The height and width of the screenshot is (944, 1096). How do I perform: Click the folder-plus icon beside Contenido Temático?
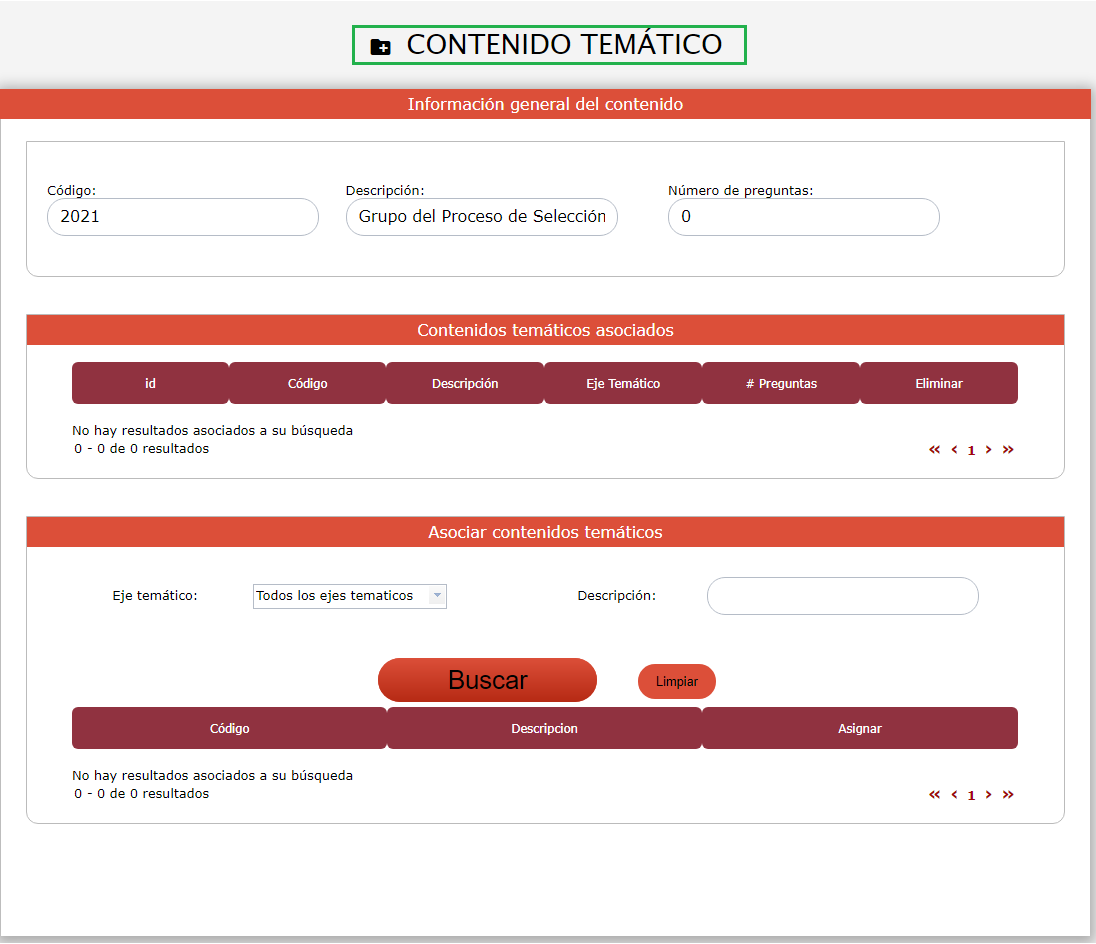(381, 46)
